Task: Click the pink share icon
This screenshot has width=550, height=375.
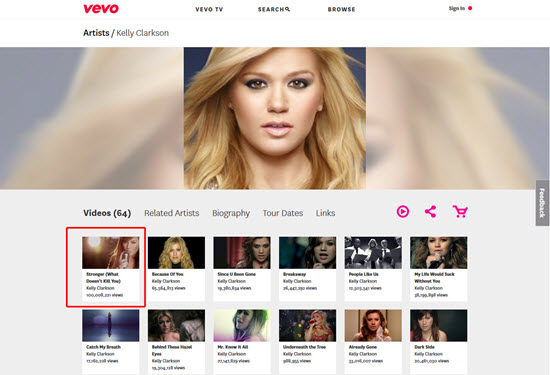Action: [430, 212]
